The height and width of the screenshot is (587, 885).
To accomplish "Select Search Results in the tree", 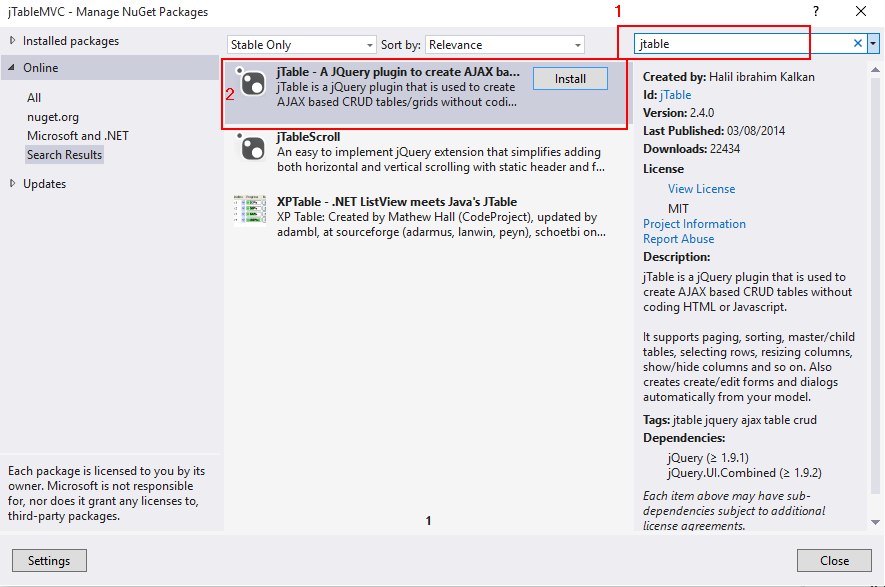I will (64, 155).
